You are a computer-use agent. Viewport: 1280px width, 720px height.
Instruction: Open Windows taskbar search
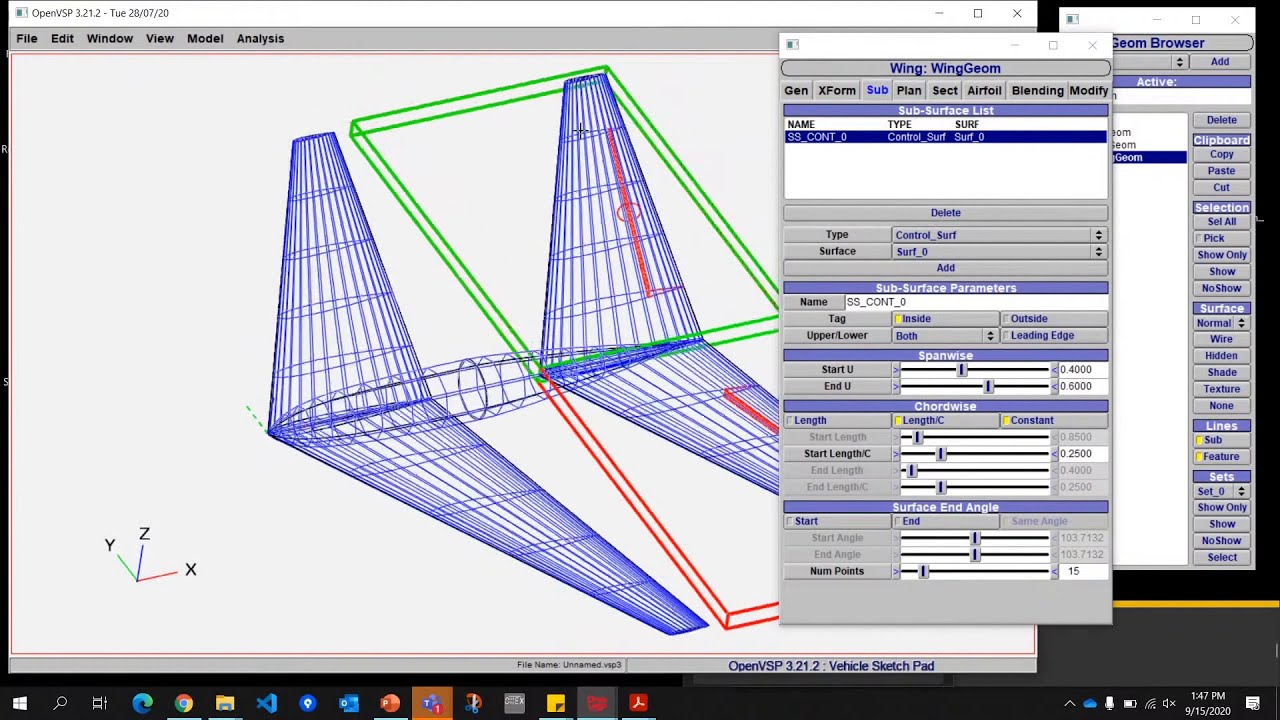click(x=60, y=703)
